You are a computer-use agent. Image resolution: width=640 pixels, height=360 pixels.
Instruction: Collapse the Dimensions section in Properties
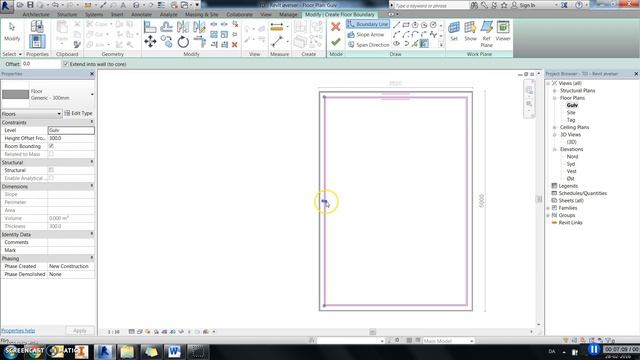coord(91,186)
